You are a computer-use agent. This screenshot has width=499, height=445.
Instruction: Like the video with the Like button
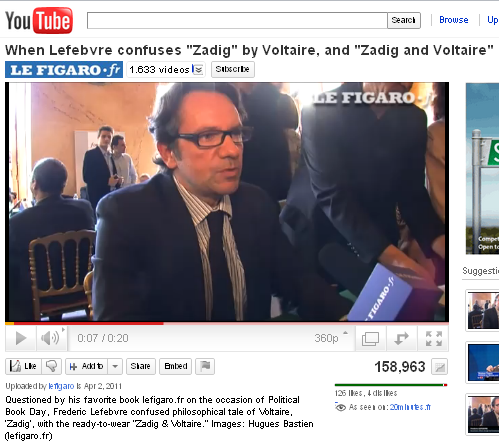tap(23, 366)
